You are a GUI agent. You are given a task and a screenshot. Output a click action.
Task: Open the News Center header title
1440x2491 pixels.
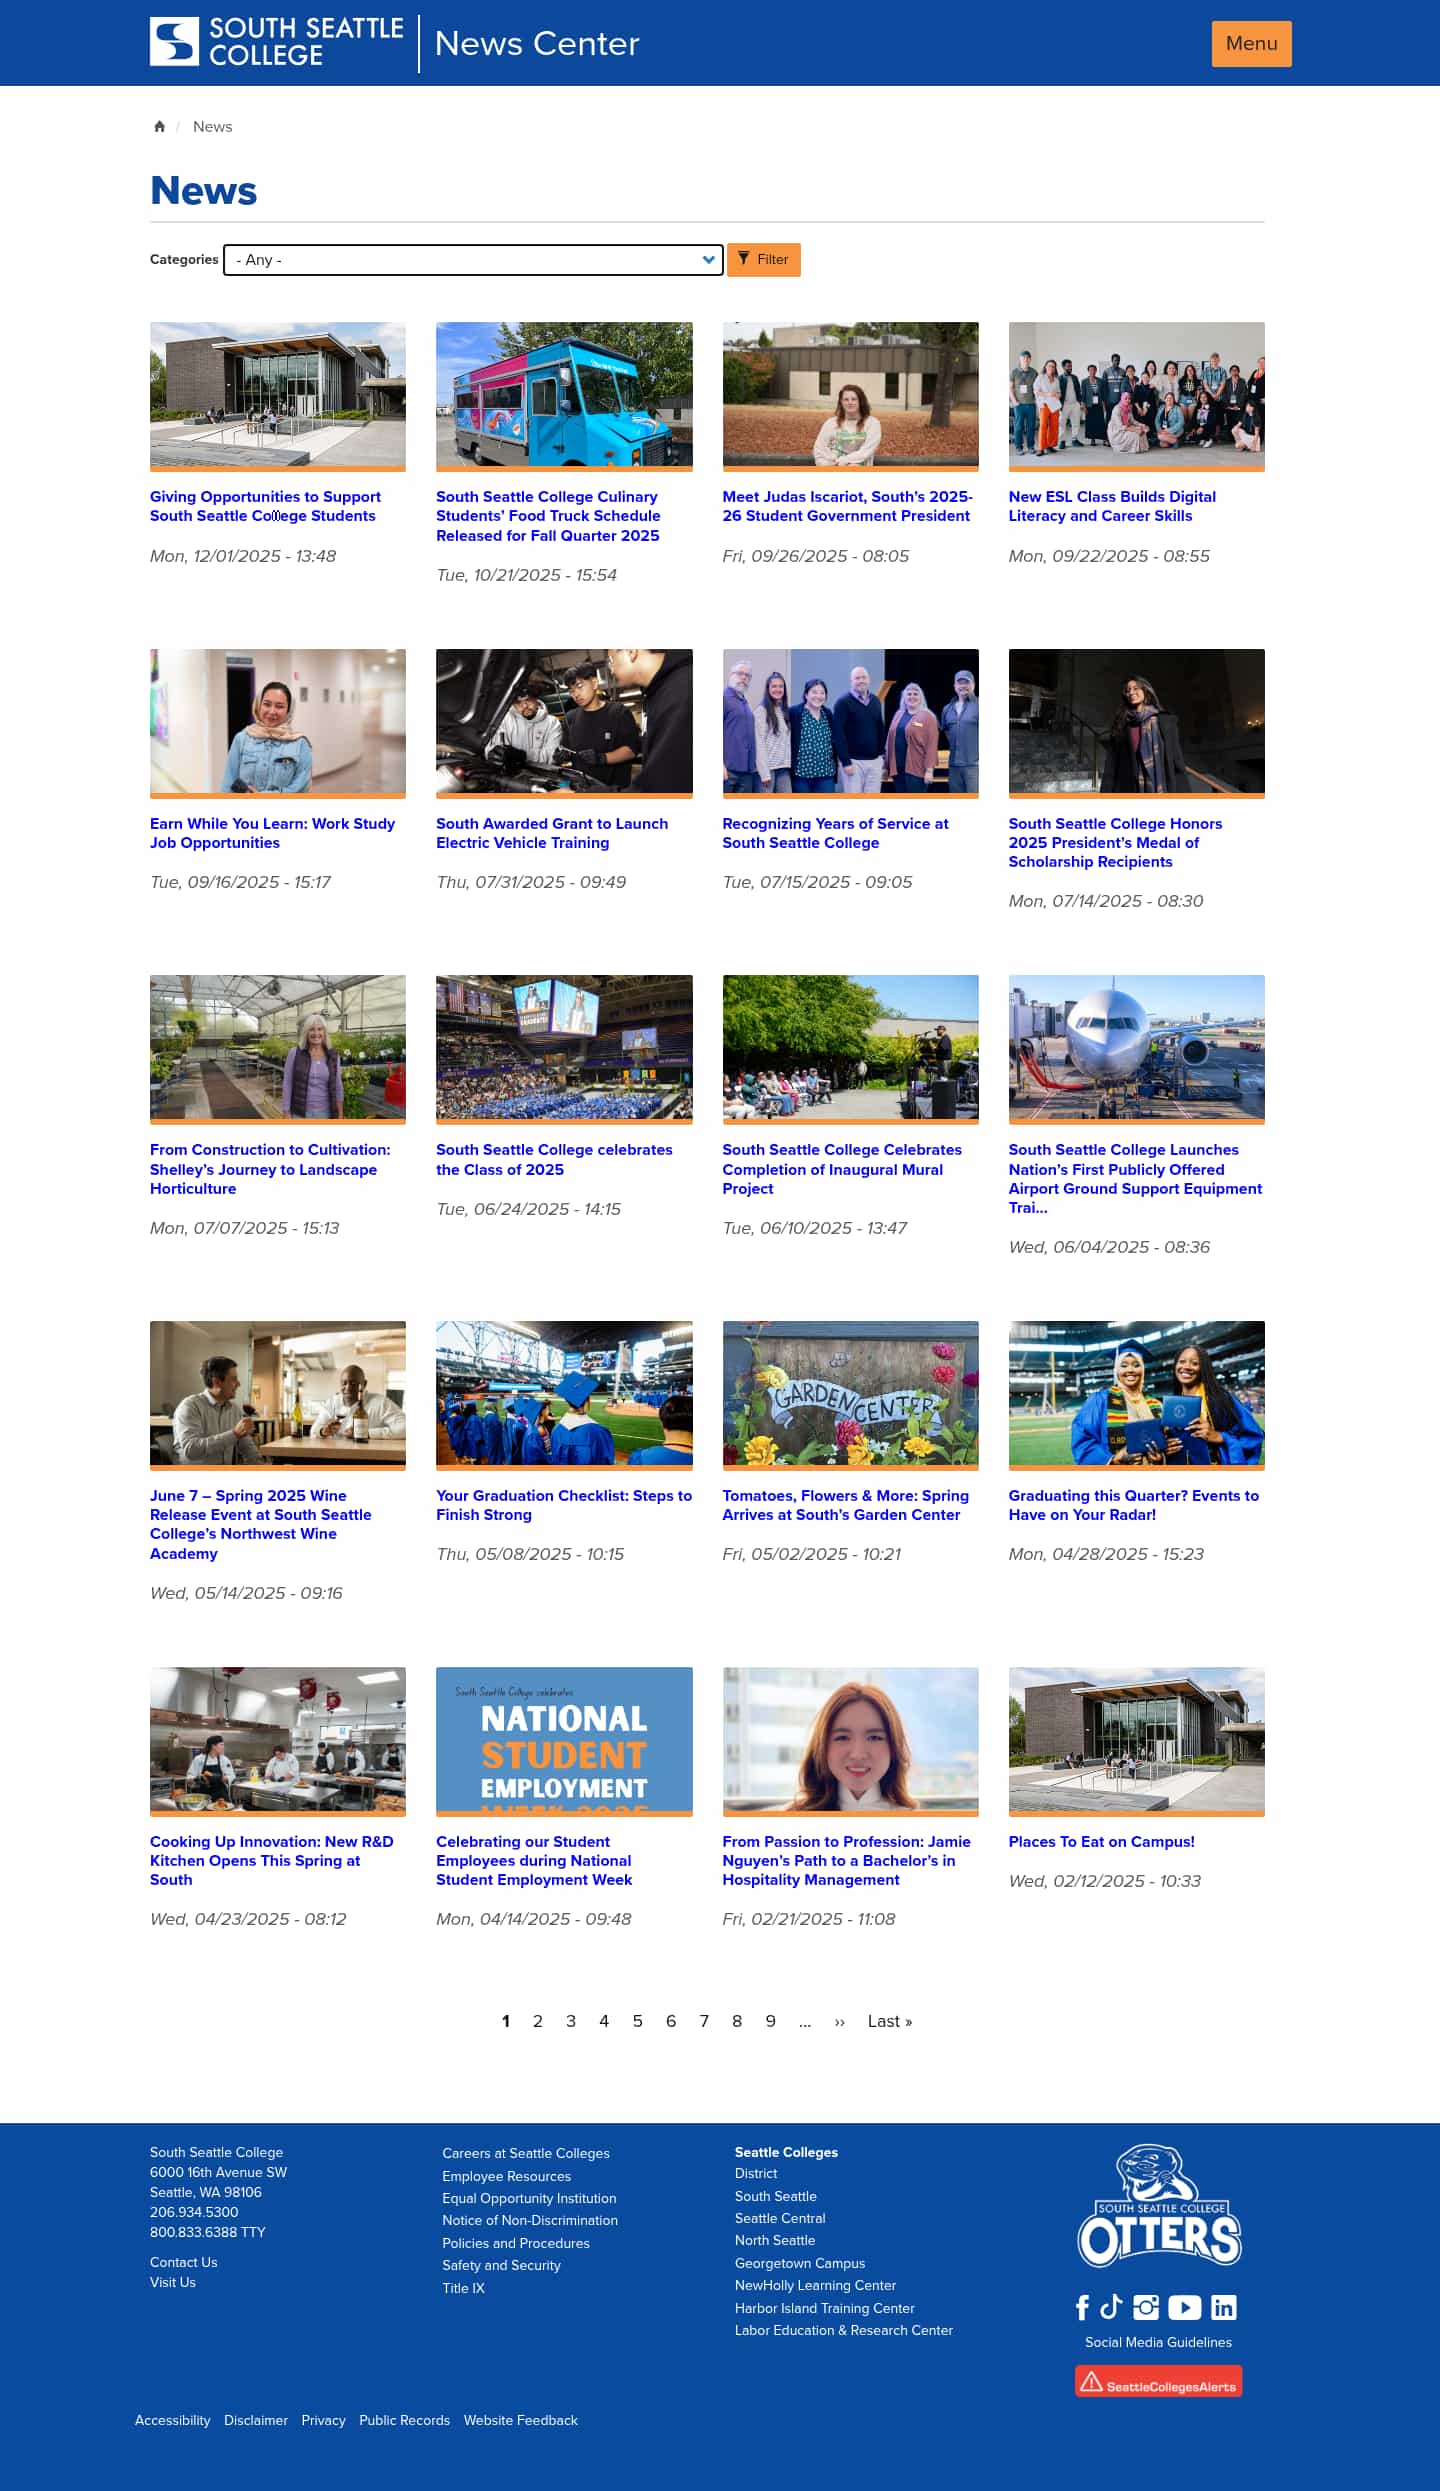pos(537,43)
